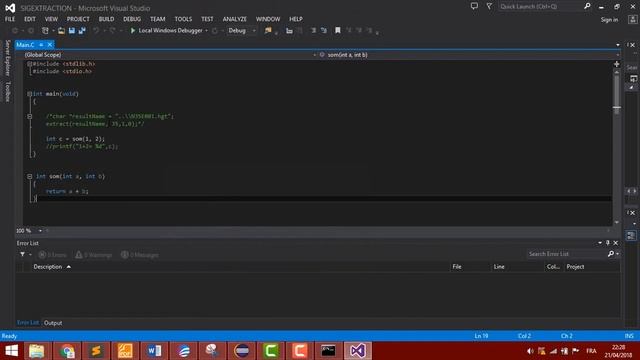Click the New Project toolbar icon

[45, 31]
